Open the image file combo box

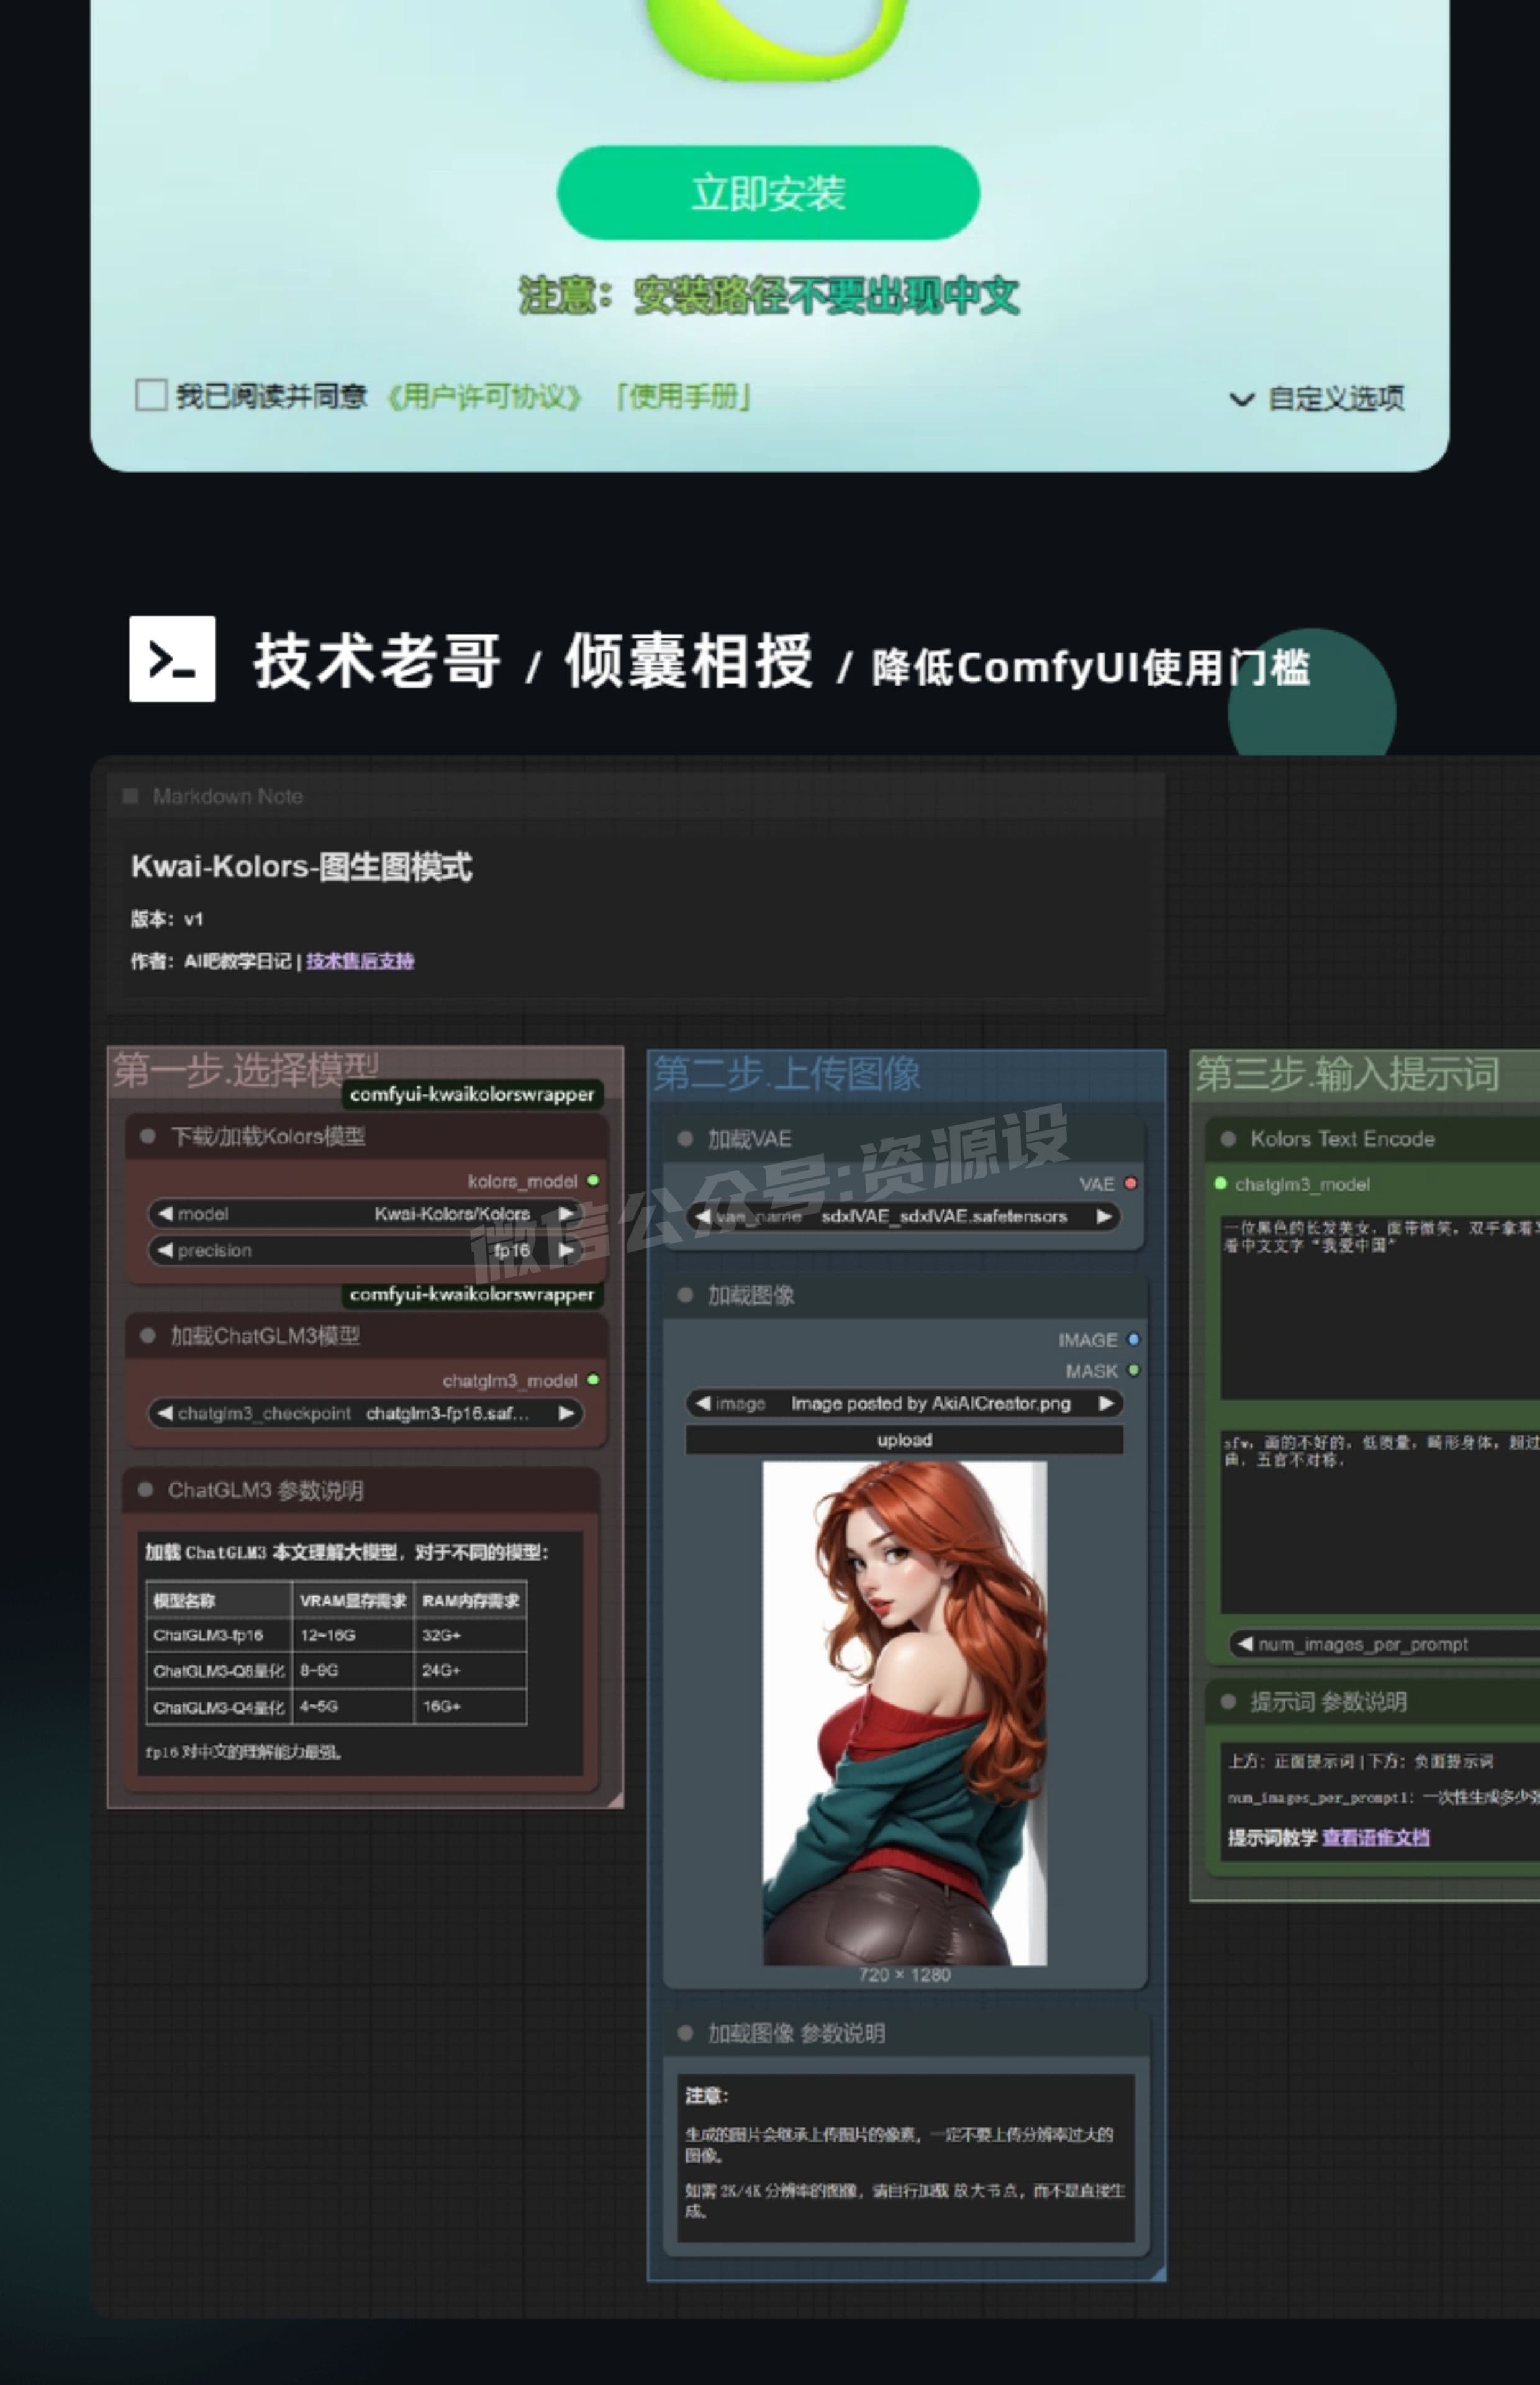tap(904, 1404)
